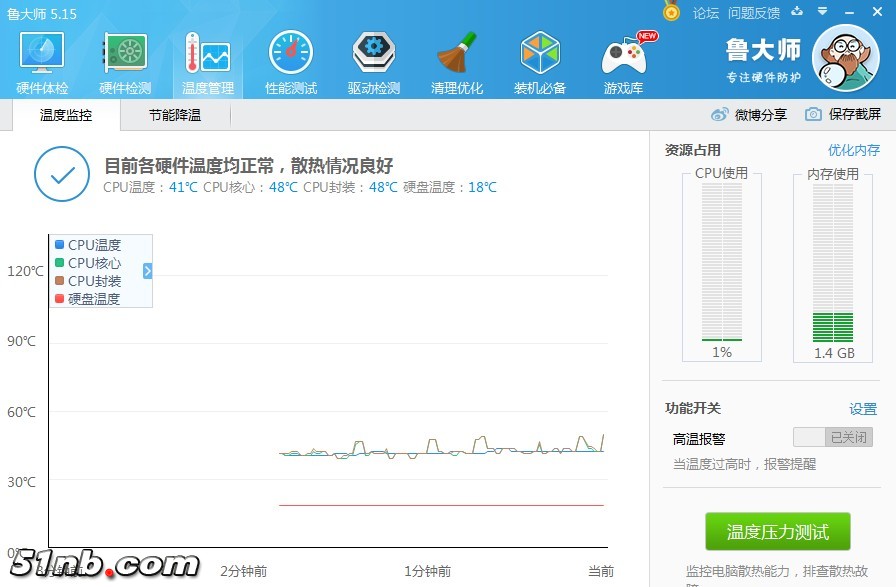Open 清理优化 cleanup broom icon
The image size is (896, 587).
(x=457, y=63)
